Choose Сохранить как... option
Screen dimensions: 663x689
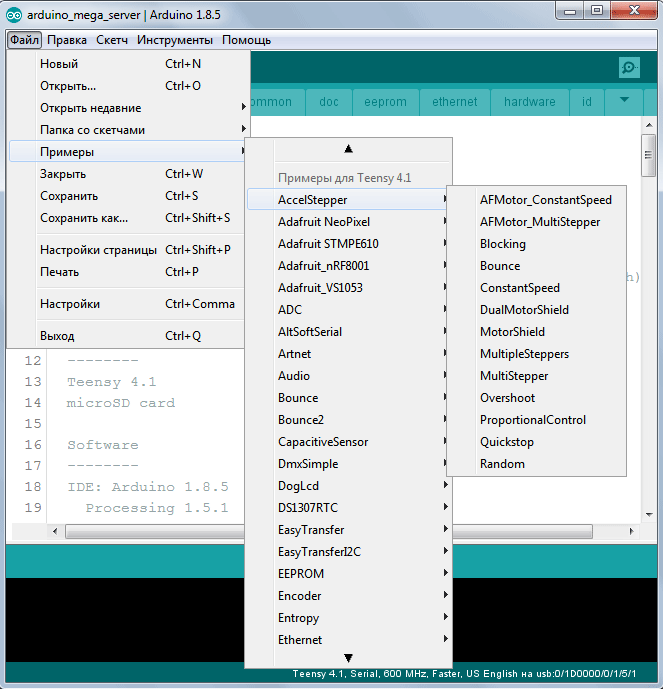coord(127,218)
